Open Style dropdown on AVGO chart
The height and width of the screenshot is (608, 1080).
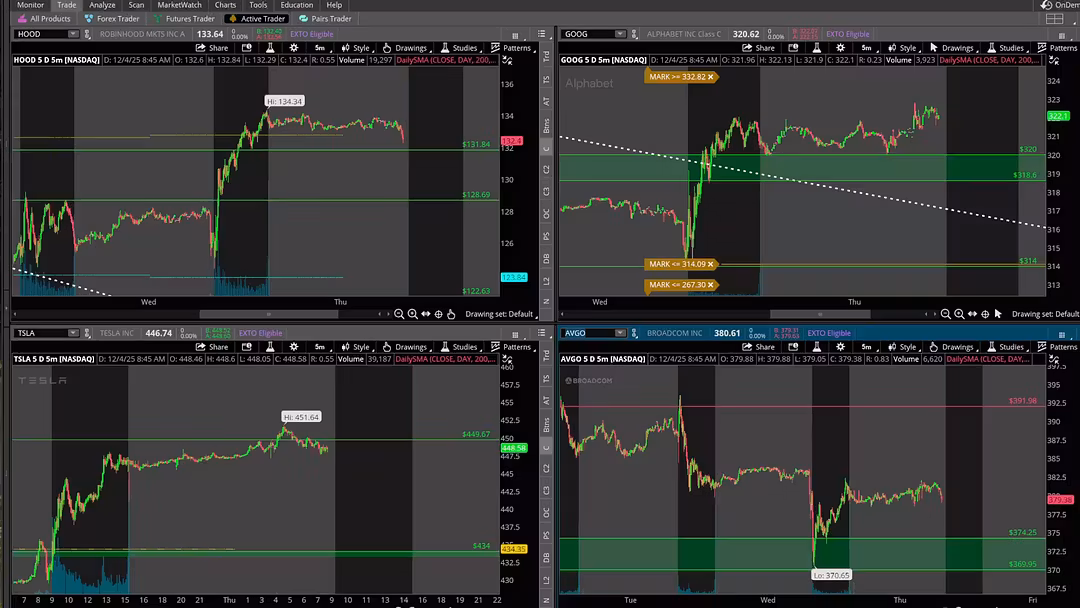coord(901,347)
